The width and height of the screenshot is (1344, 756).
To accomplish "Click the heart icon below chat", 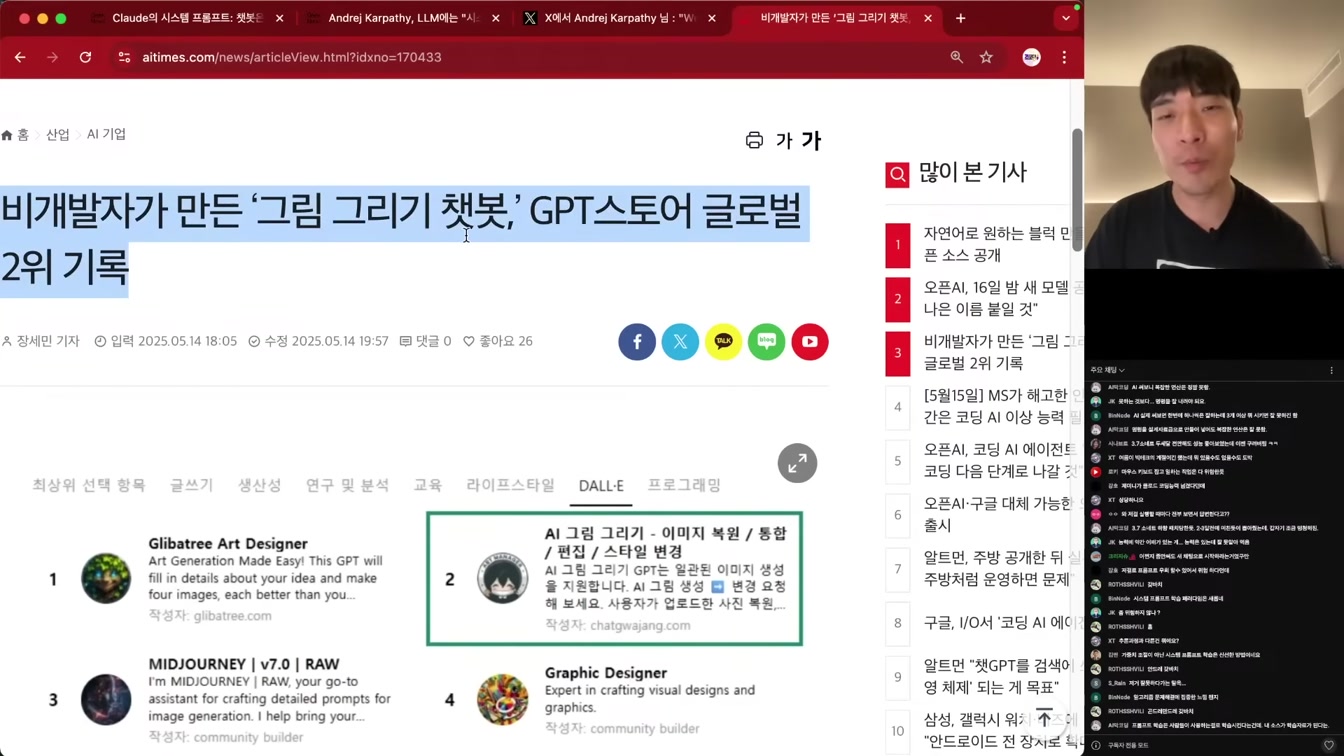I will (x=1329, y=745).
